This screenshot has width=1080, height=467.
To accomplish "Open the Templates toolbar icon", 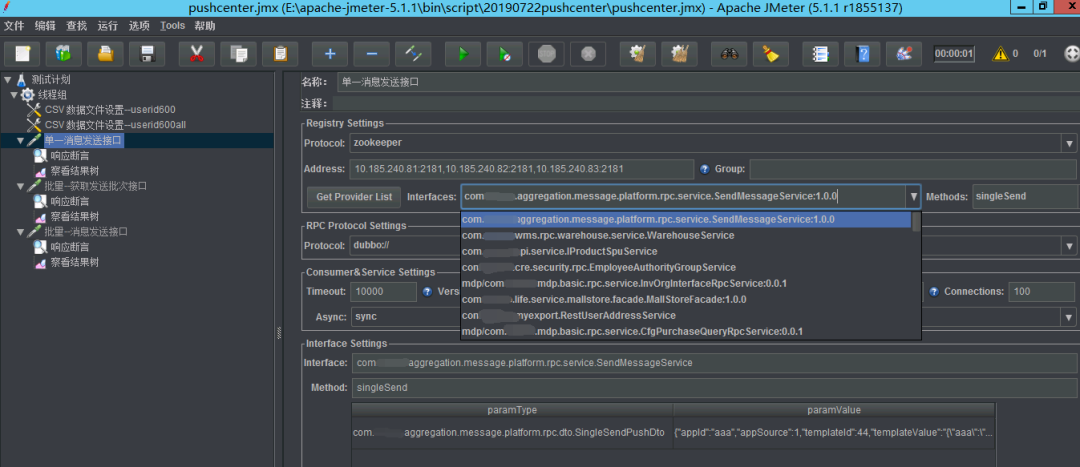I will click(63, 53).
